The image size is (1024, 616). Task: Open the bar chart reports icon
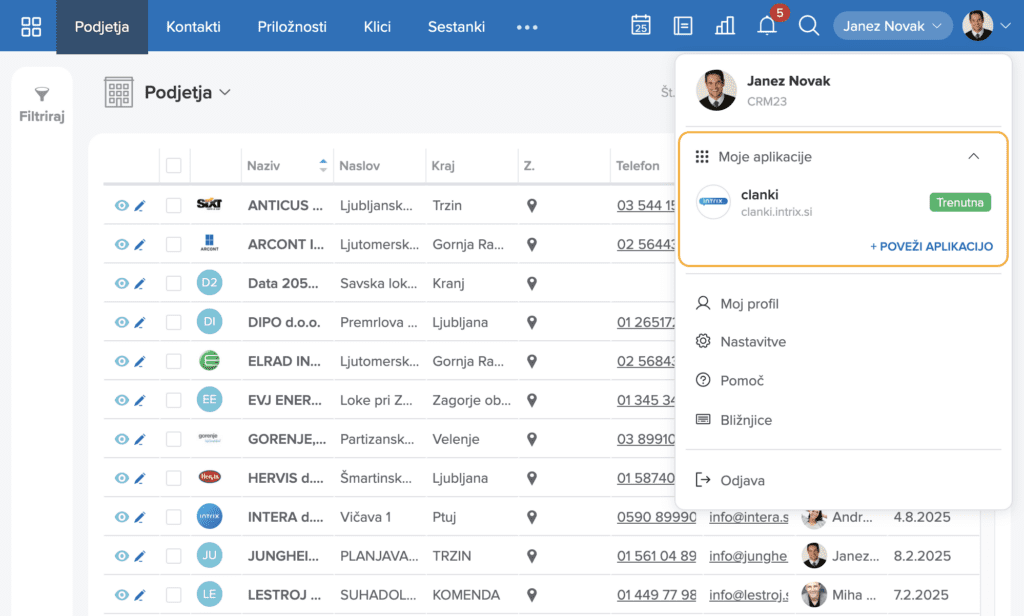point(725,26)
